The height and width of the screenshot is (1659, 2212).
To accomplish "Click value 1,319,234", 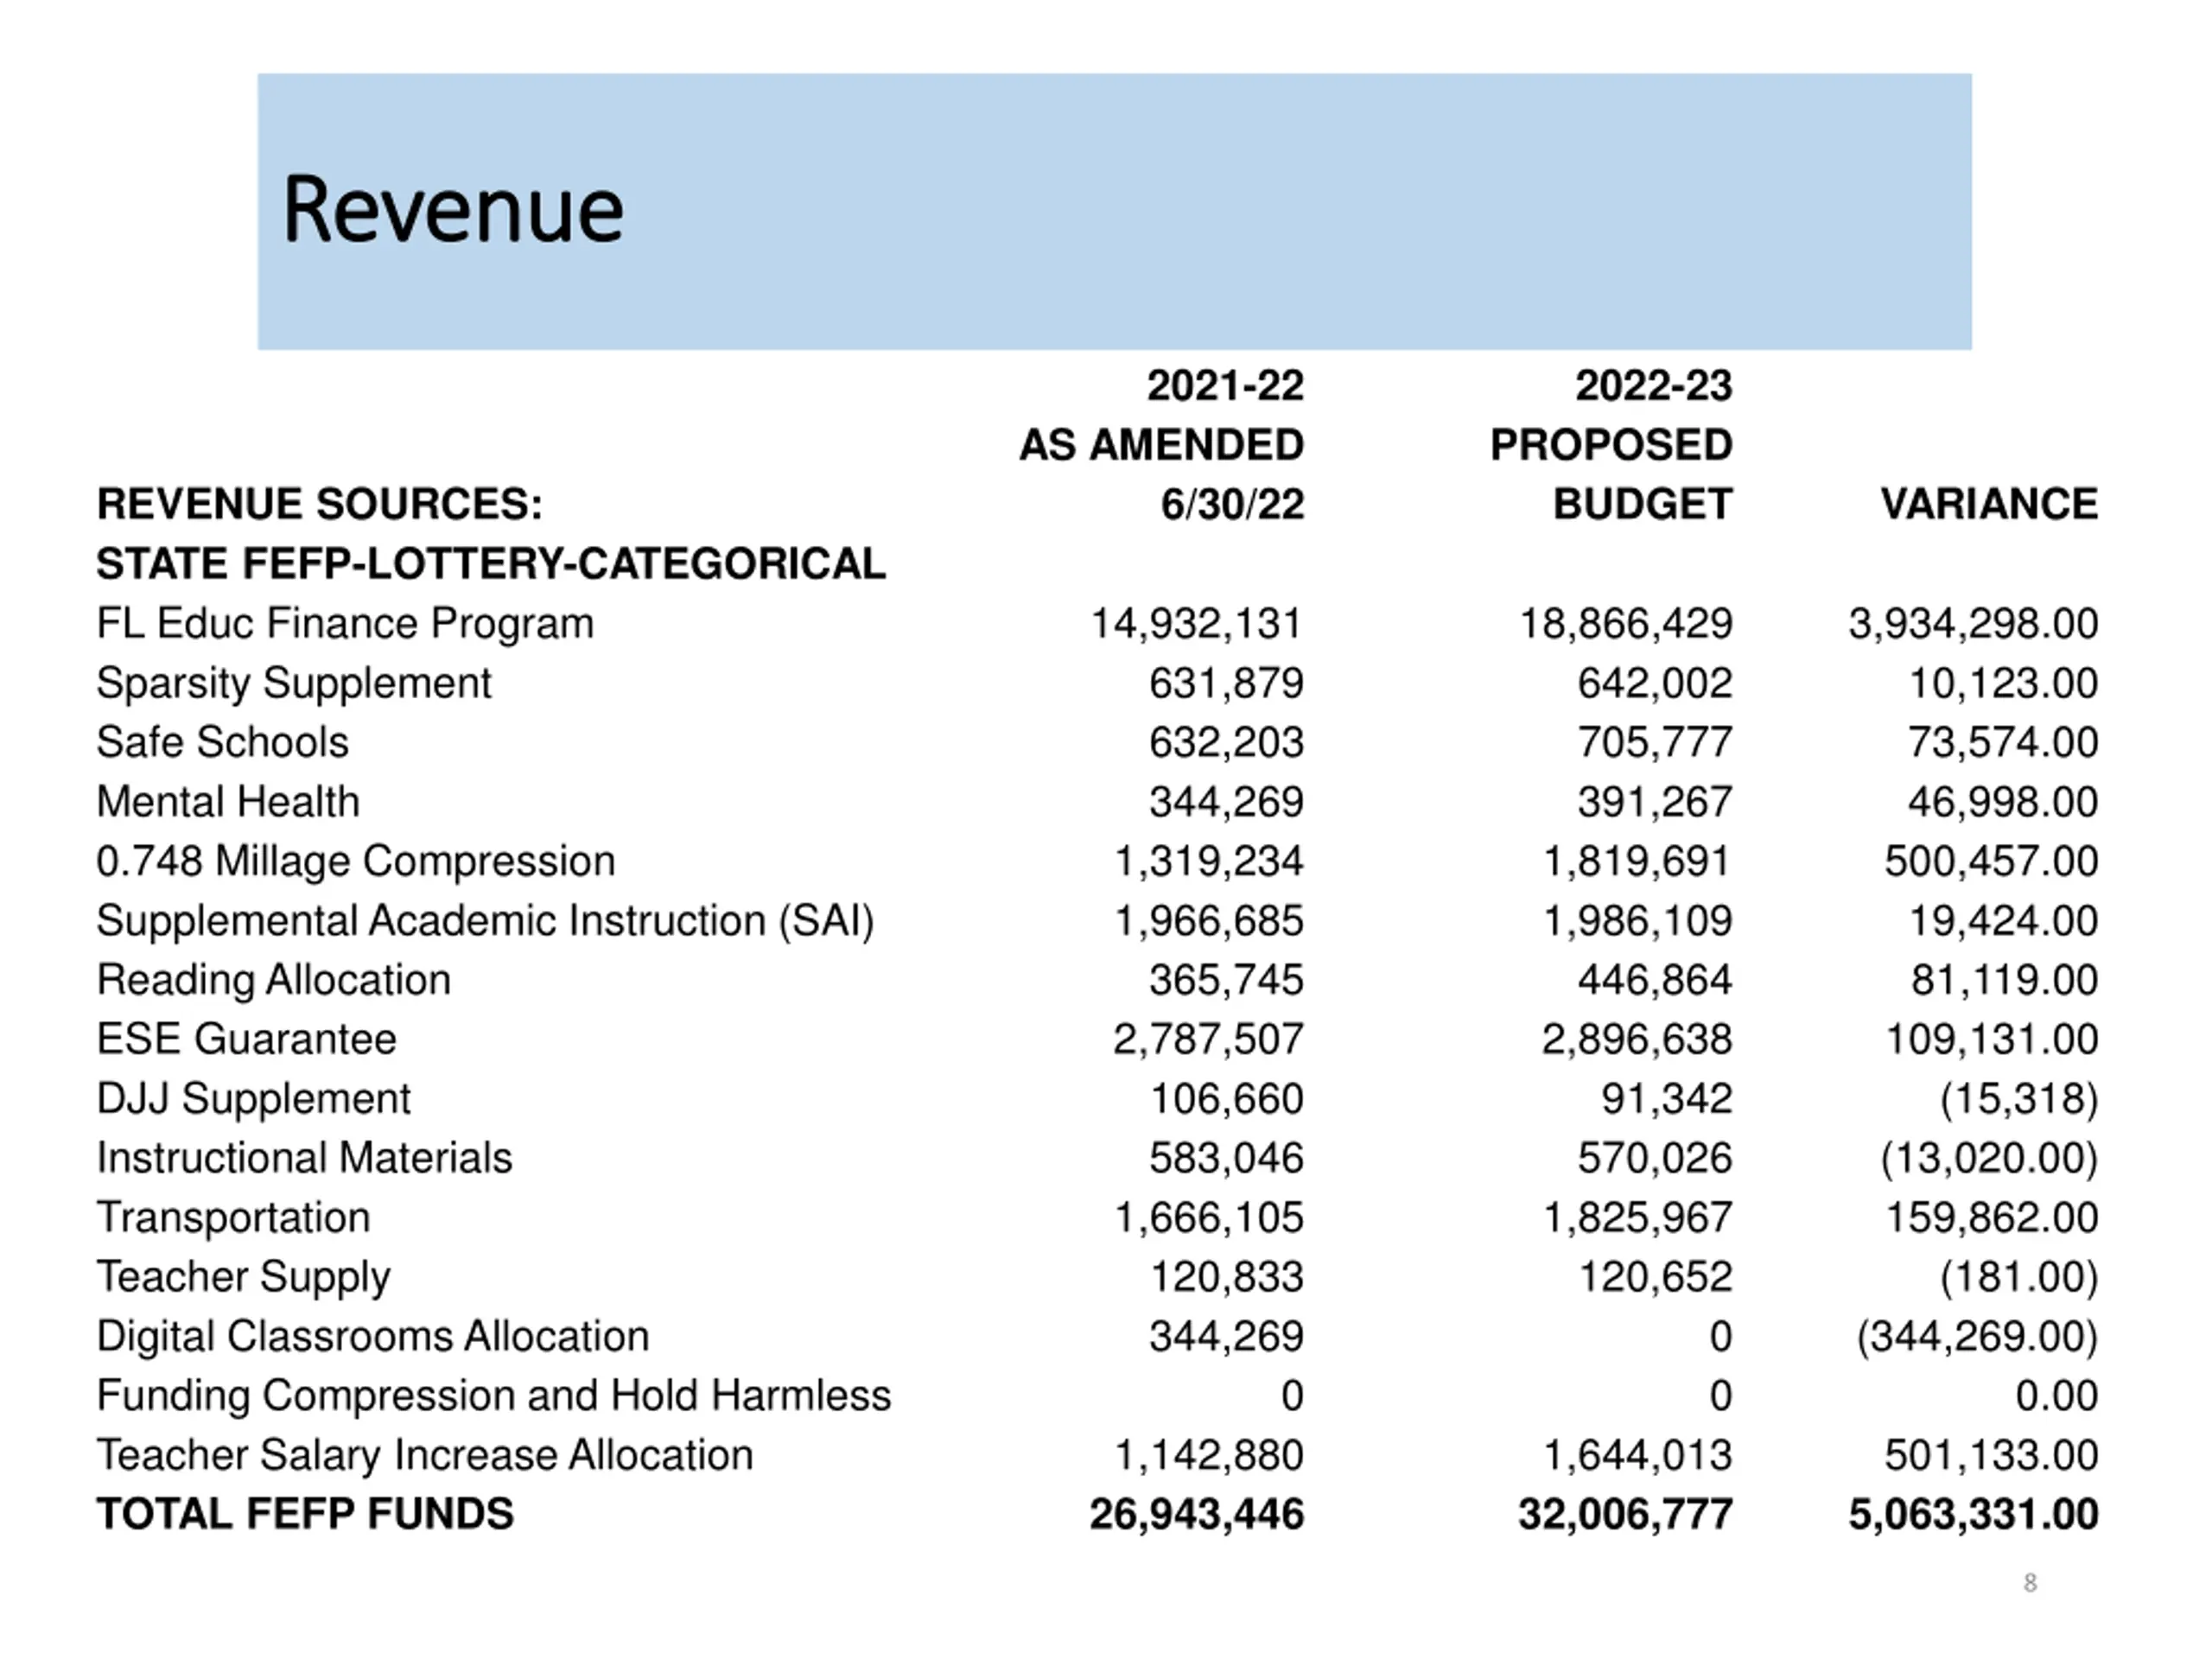I will [x=1209, y=862].
